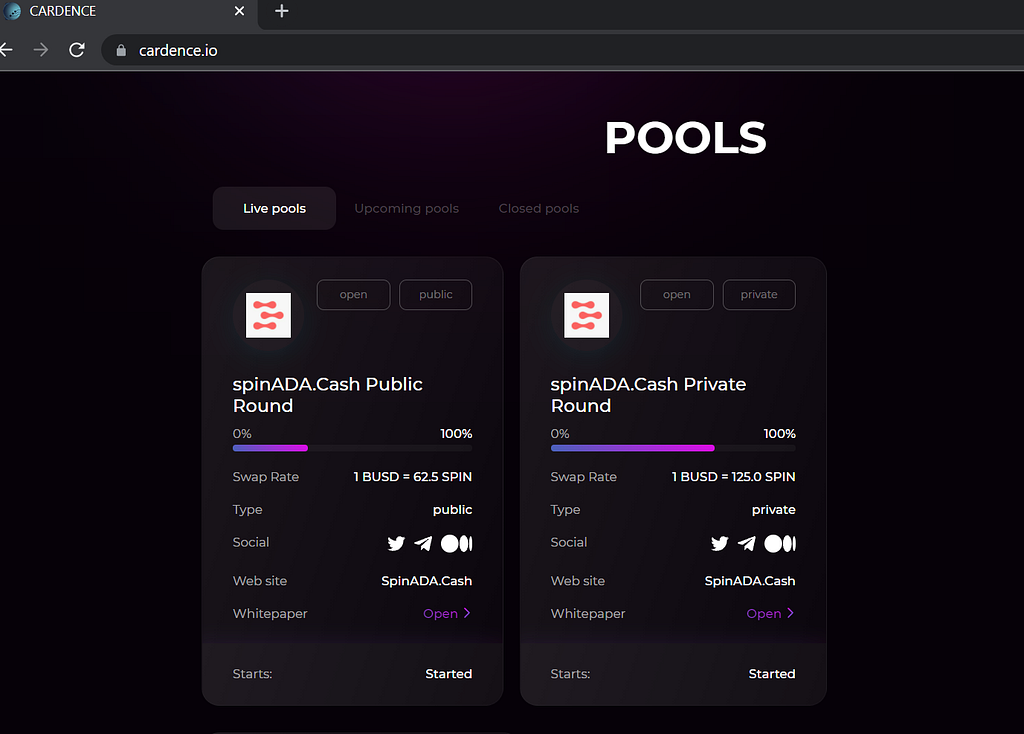Open Whitepaper in Public Round card
The image size is (1024, 734).
click(x=447, y=613)
